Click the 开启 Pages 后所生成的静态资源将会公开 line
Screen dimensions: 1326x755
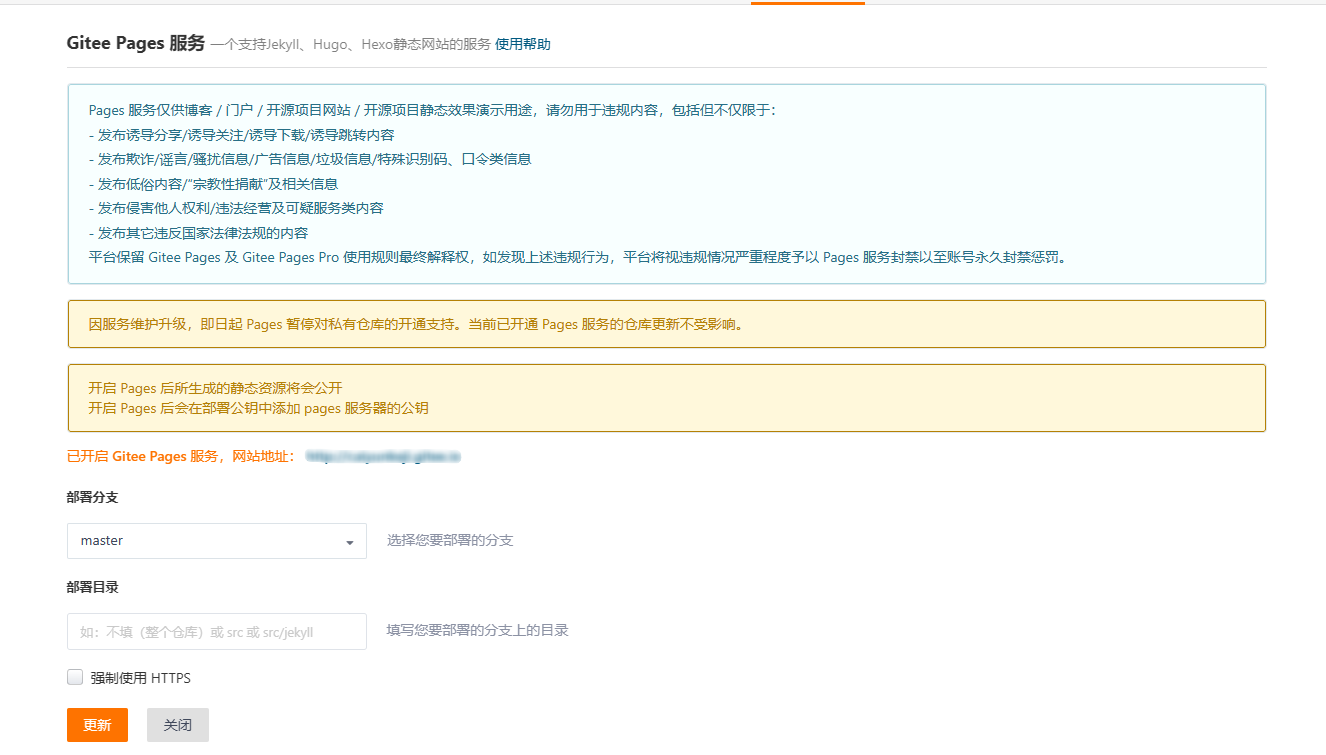pyautogui.click(x=216, y=388)
